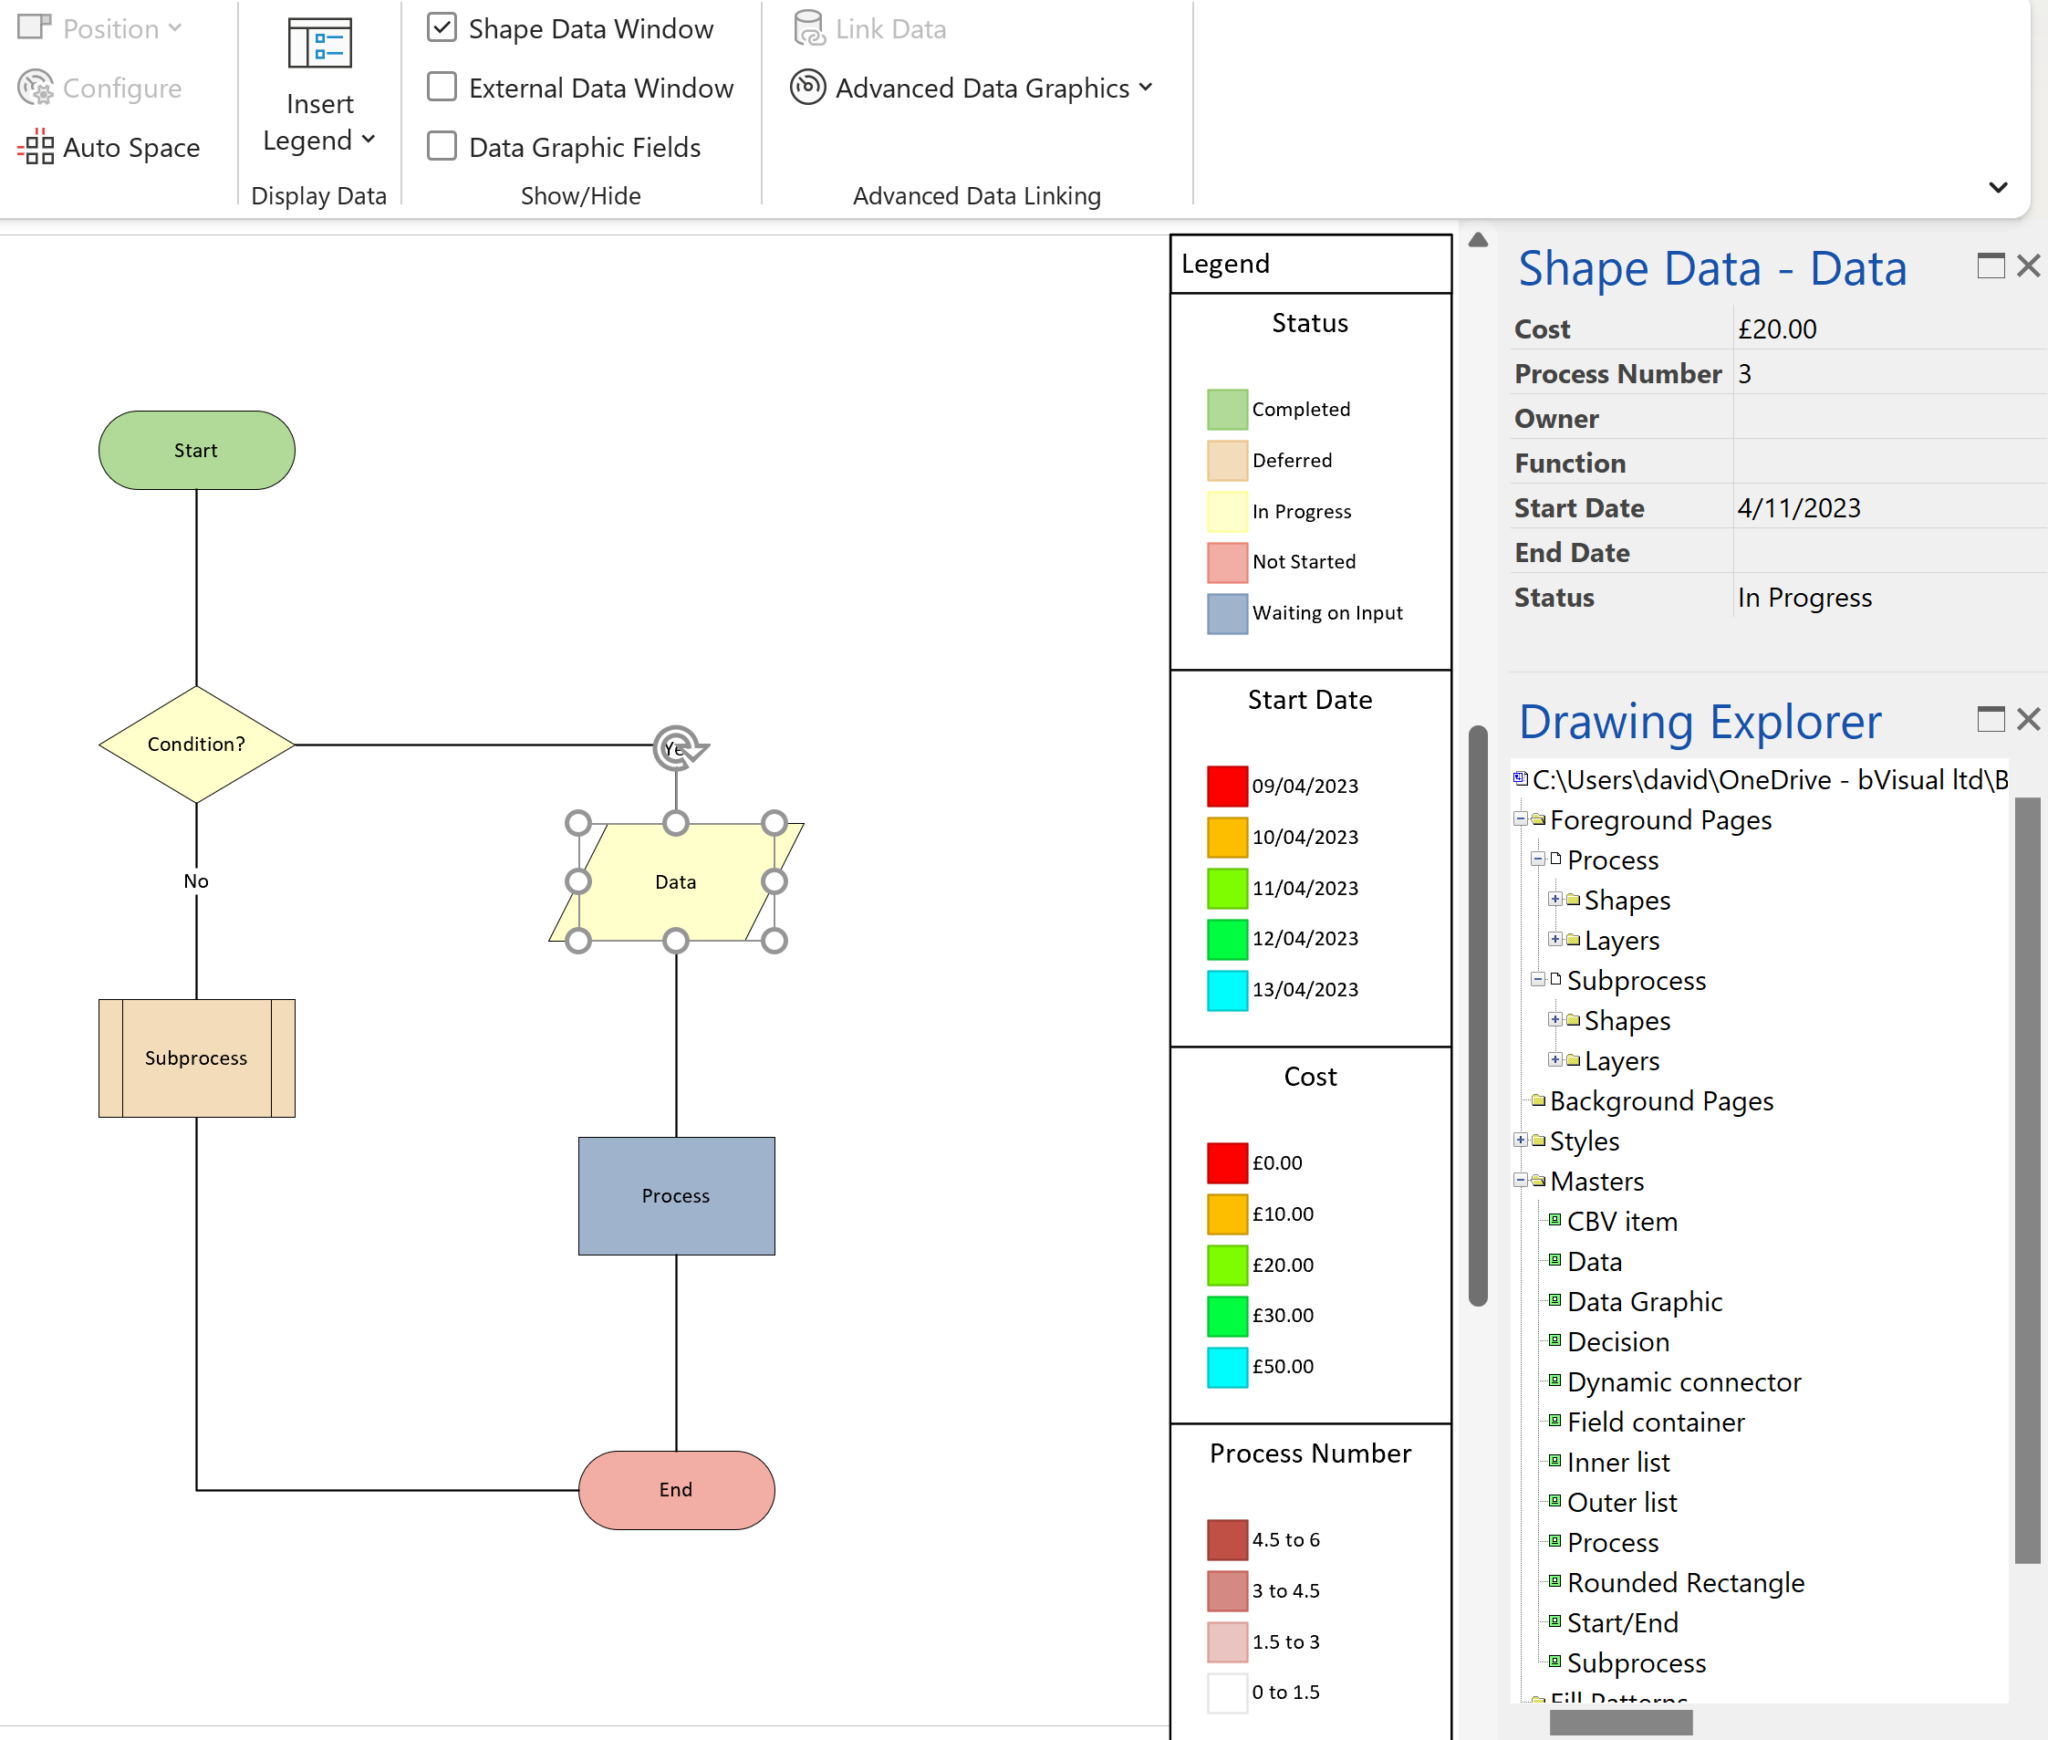Close the Drawing Explorer panel

(2029, 719)
